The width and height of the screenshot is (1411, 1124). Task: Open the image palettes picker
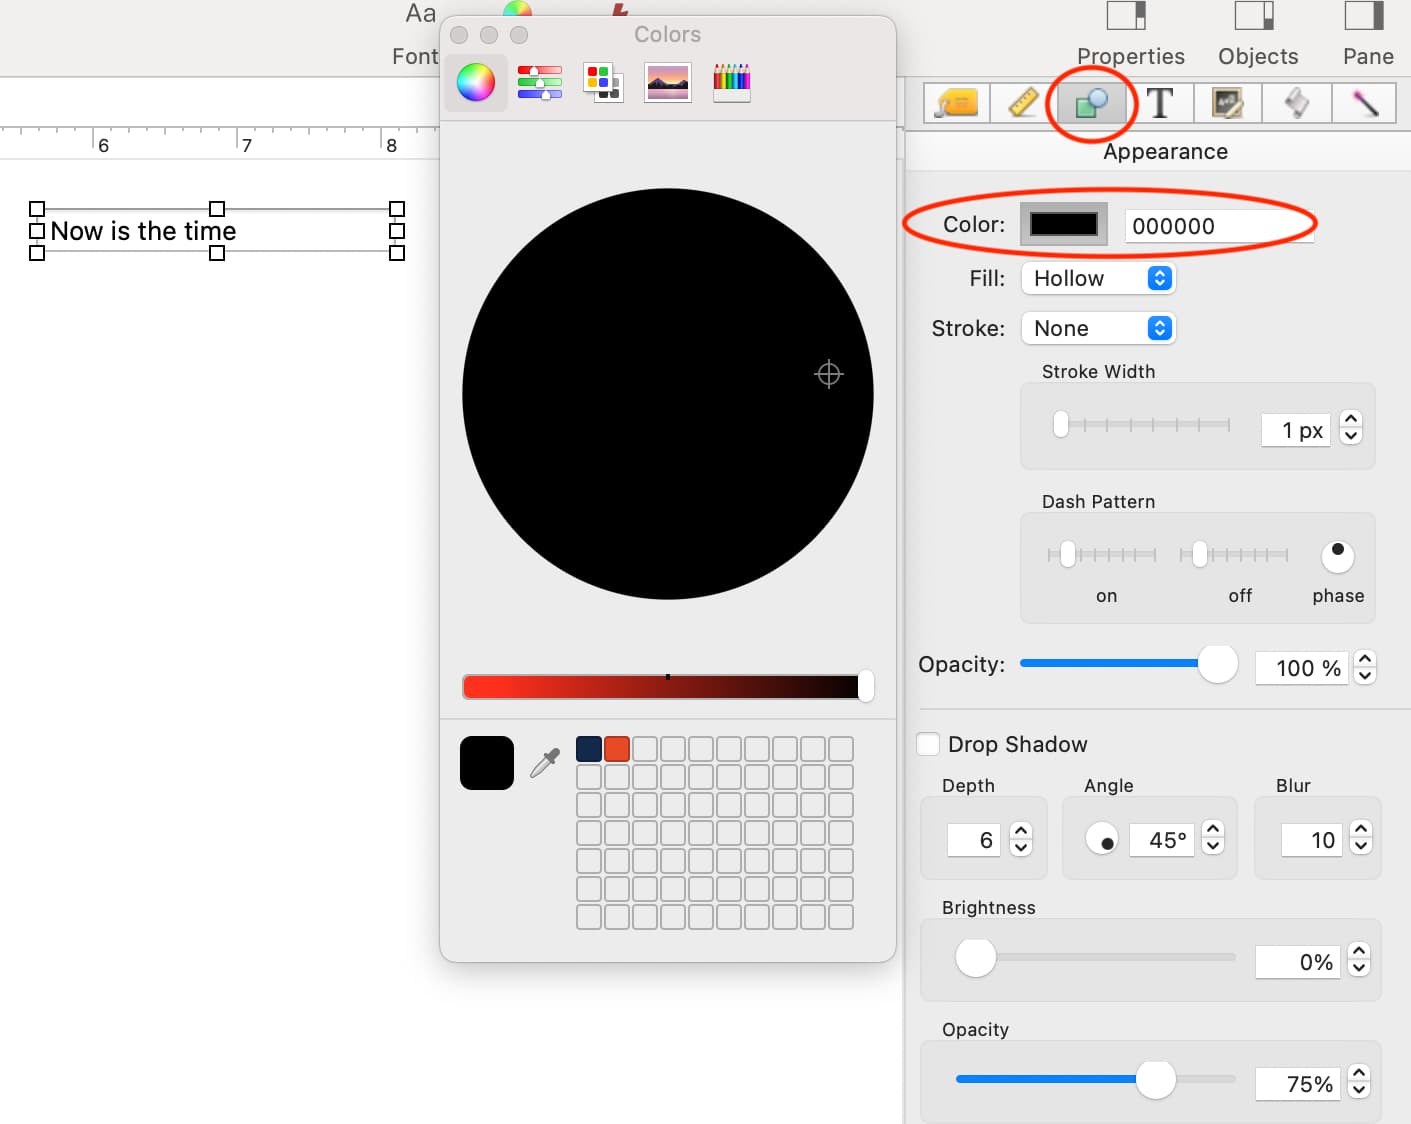click(x=668, y=82)
